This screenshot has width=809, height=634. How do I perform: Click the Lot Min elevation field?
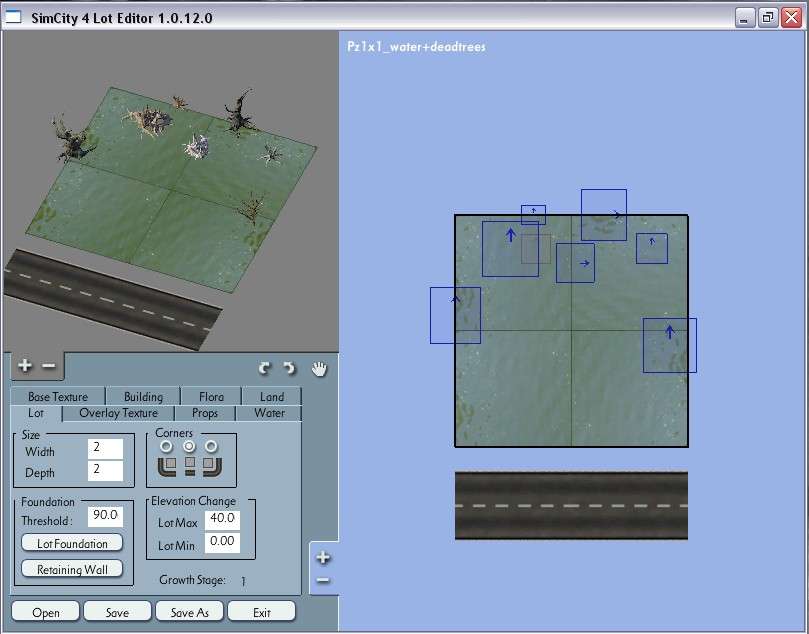[222, 543]
